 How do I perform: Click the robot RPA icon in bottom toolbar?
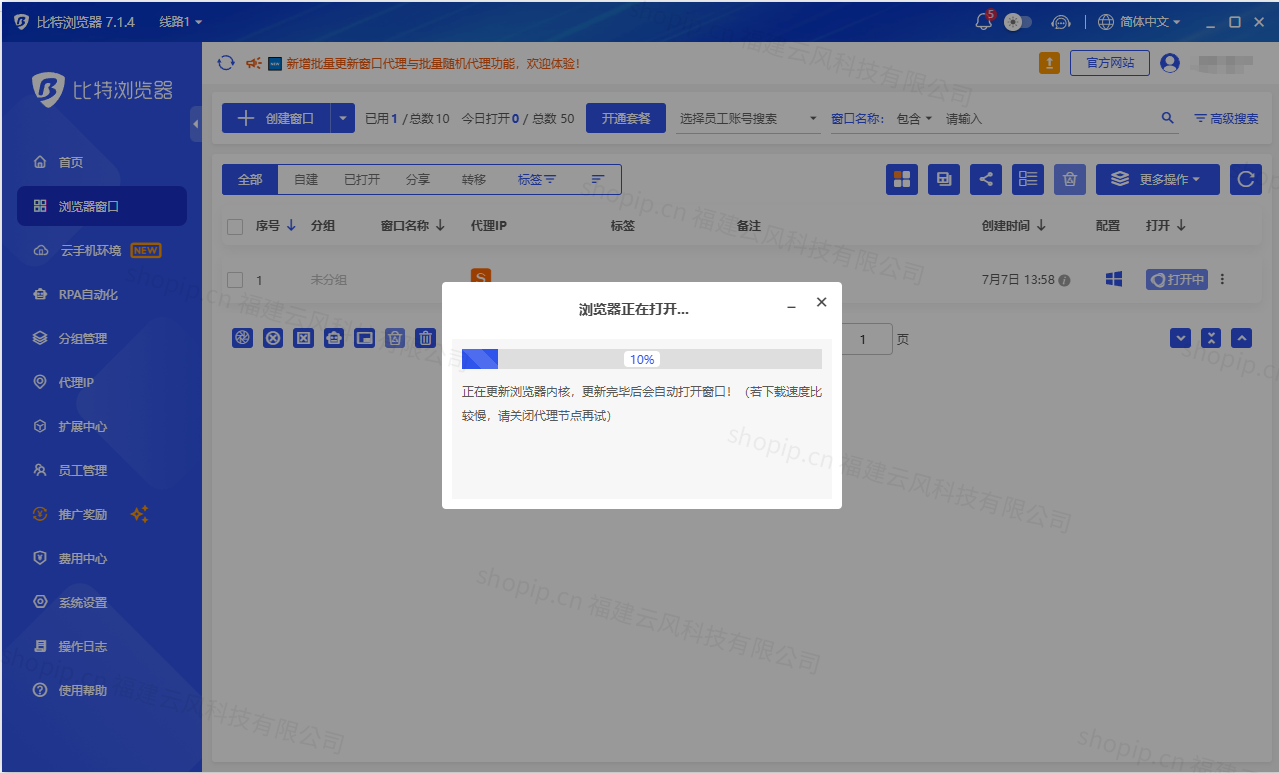click(334, 338)
